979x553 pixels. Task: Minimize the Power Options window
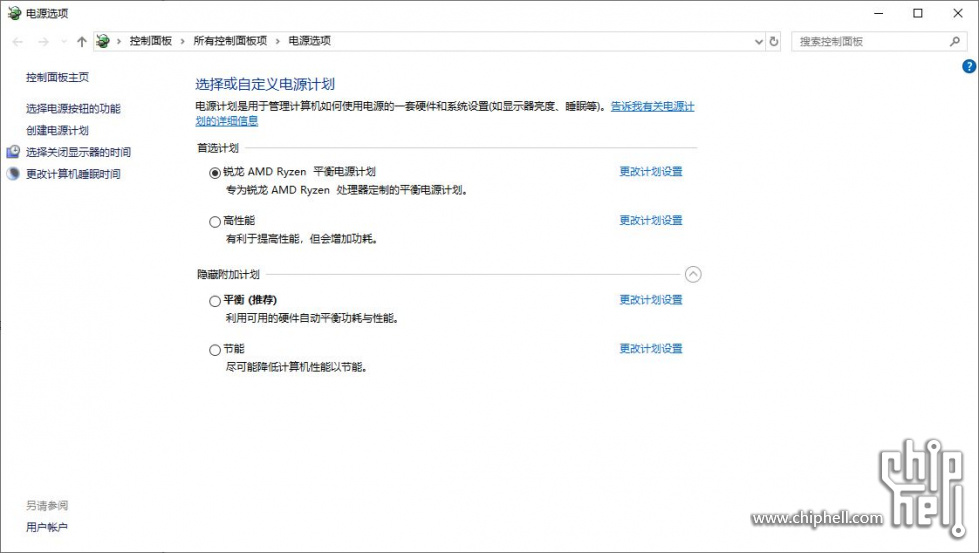(878, 13)
